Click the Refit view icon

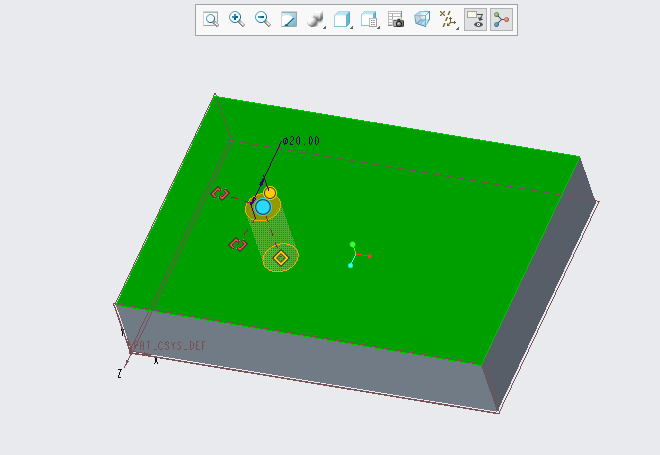pos(210,19)
